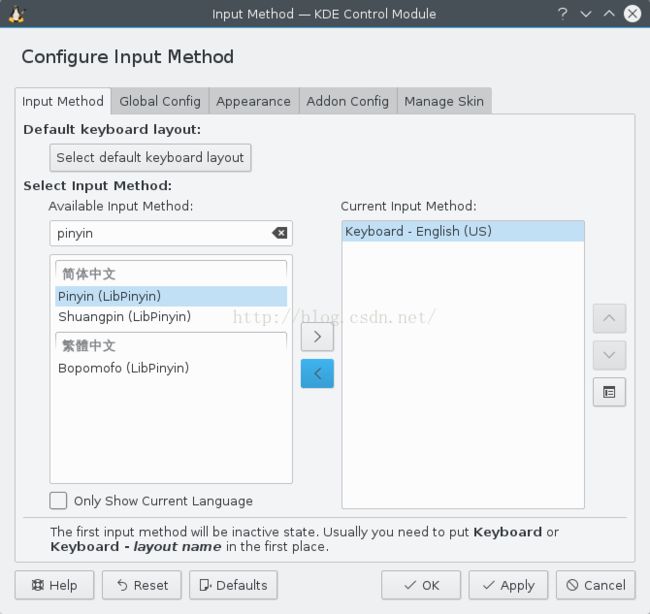Switch to Addon Config tab
This screenshot has height=614, width=650.
[x=347, y=101]
